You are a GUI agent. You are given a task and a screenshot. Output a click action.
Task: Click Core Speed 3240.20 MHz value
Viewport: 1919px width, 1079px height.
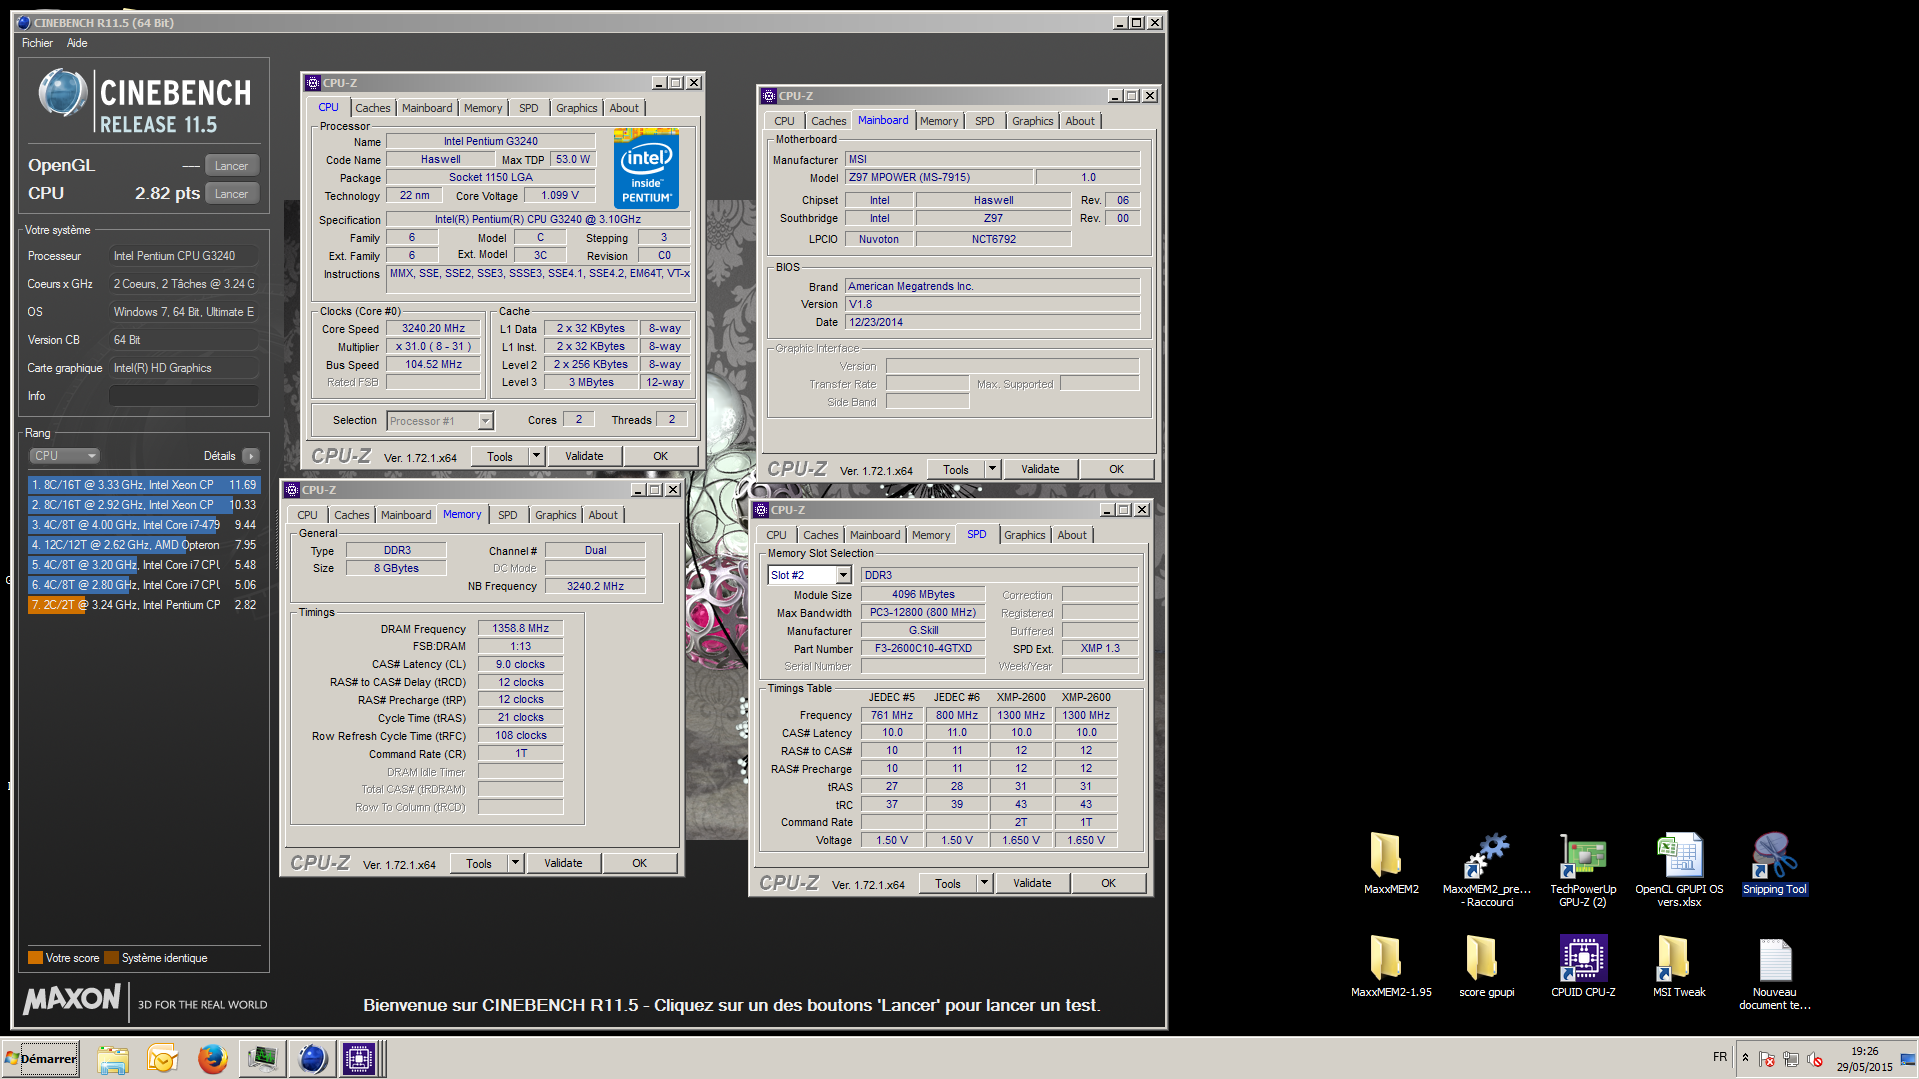point(433,328)
